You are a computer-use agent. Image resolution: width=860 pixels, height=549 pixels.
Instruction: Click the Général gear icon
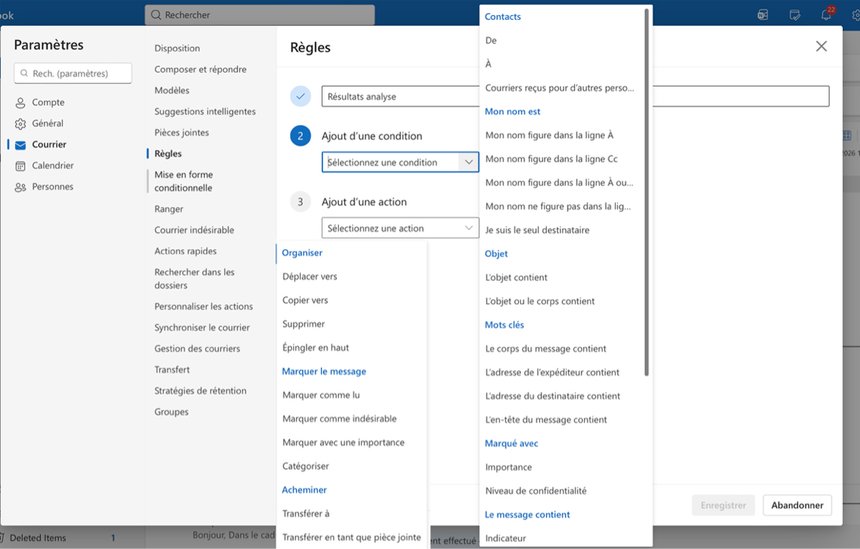coord(20,124)
